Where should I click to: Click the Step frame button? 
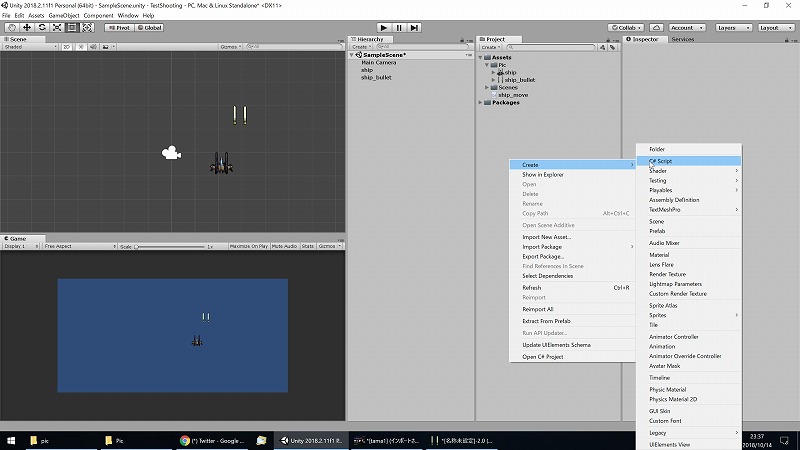[414, 28]
